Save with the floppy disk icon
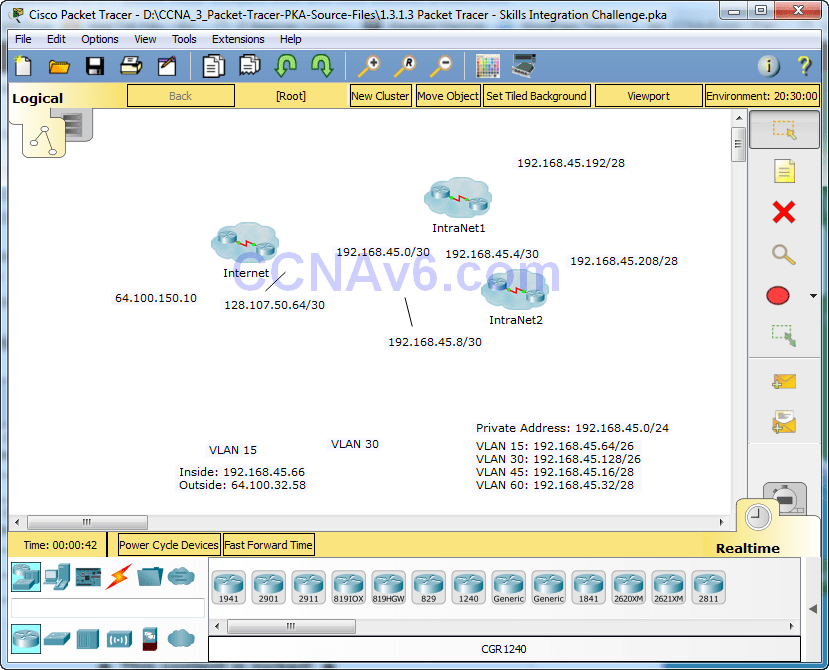The image size is (829, 670). click(x=95, y=66)
